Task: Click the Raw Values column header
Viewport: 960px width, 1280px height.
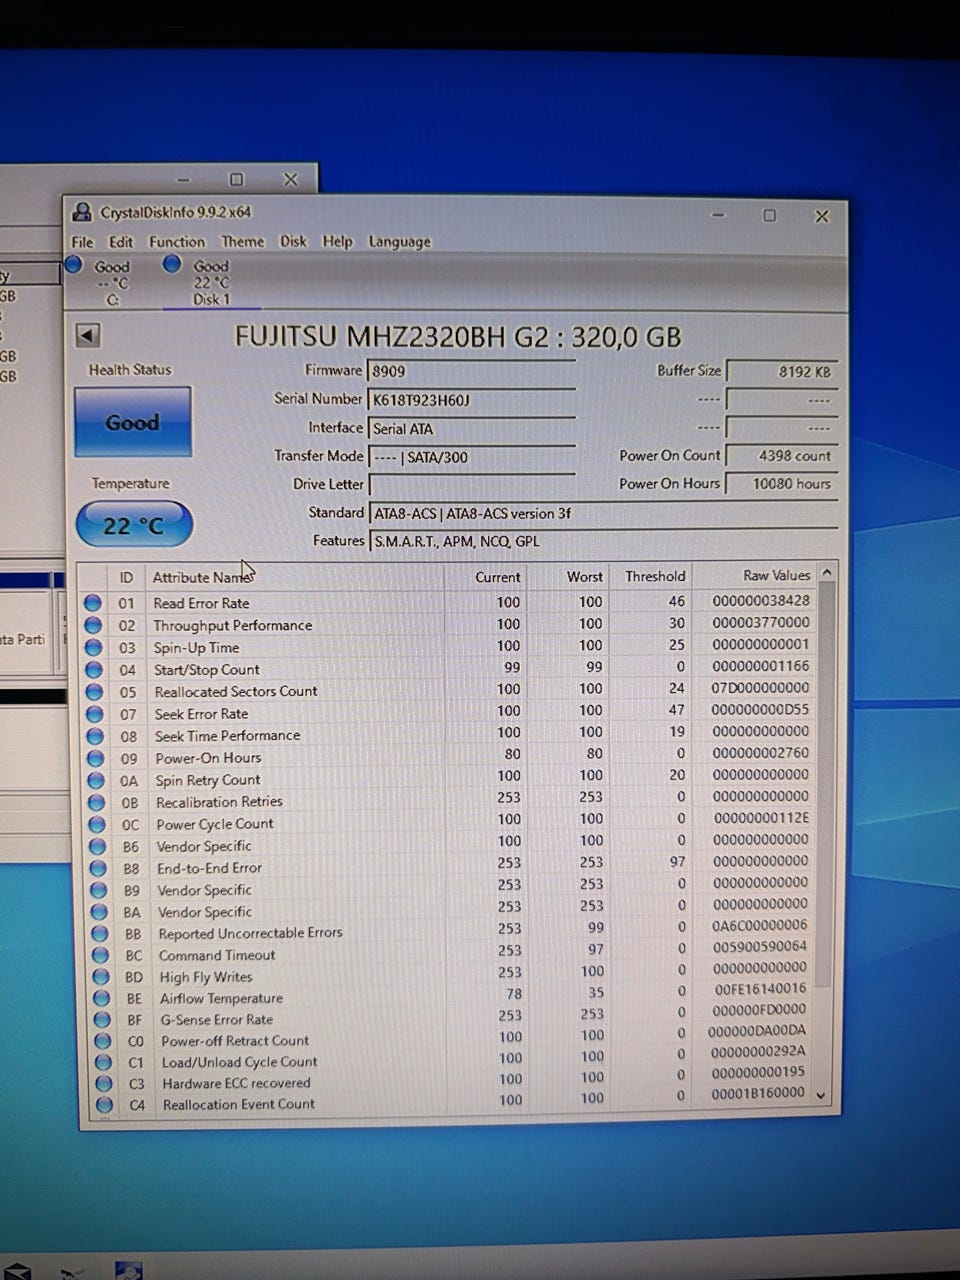Action: coord(776,575)
